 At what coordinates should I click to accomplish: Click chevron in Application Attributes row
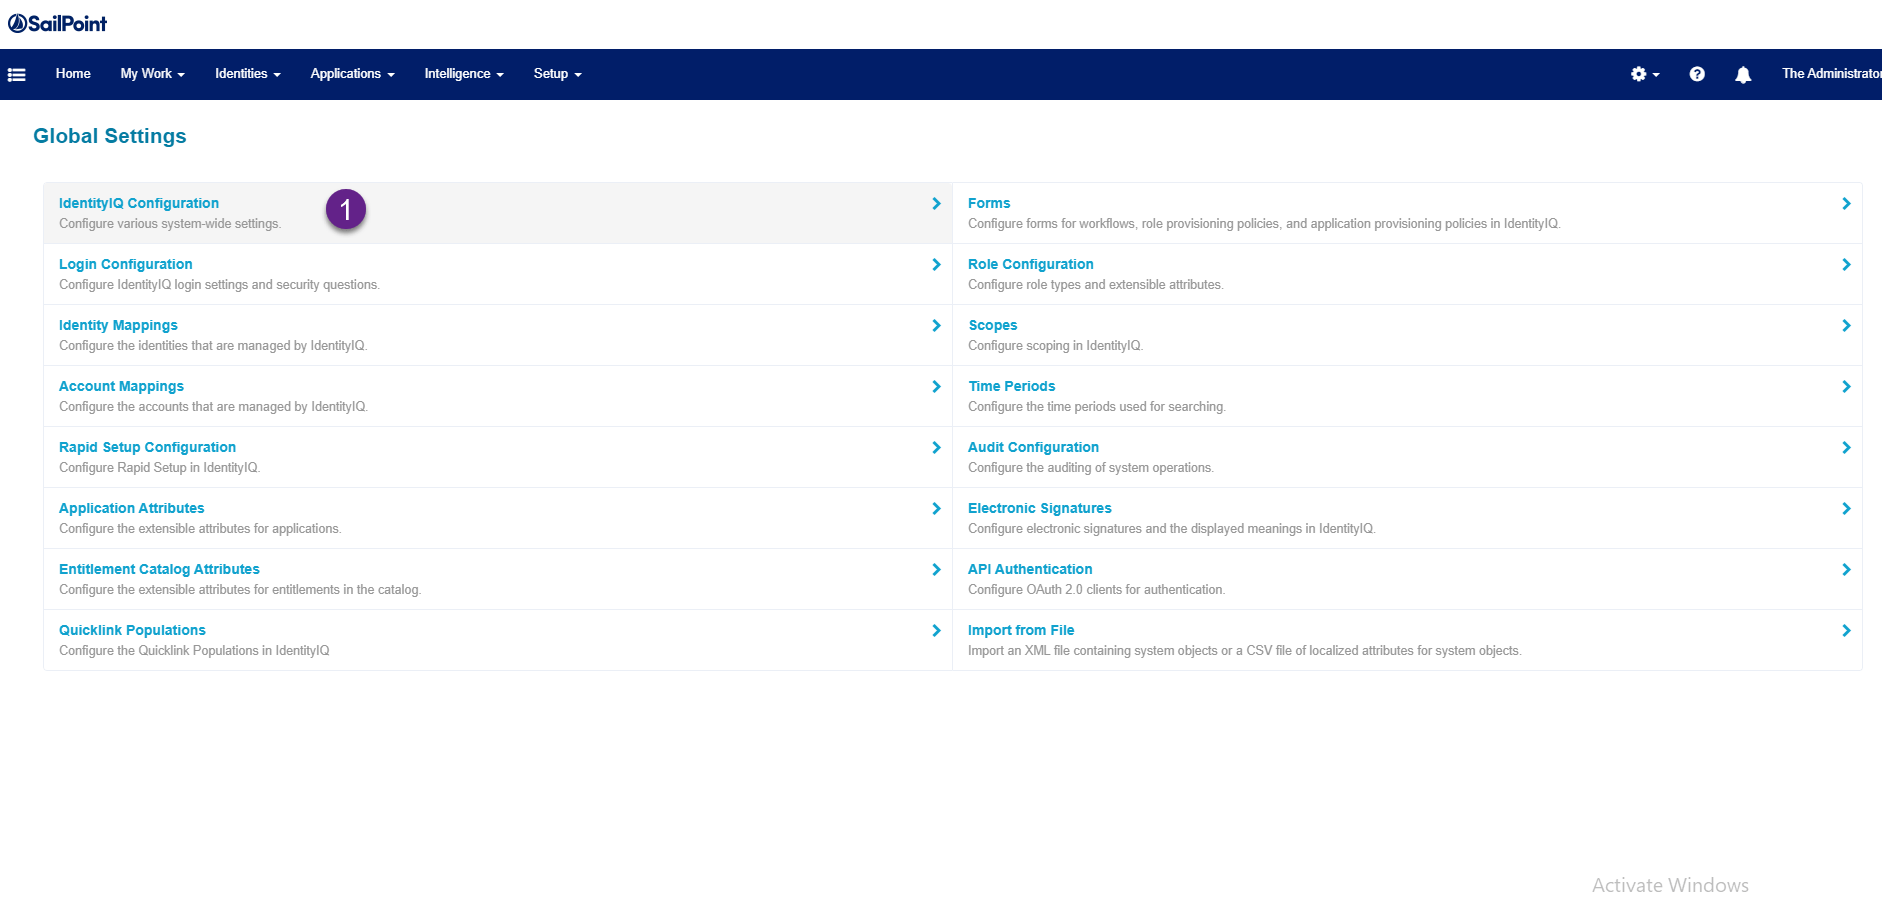pos(936,509)
